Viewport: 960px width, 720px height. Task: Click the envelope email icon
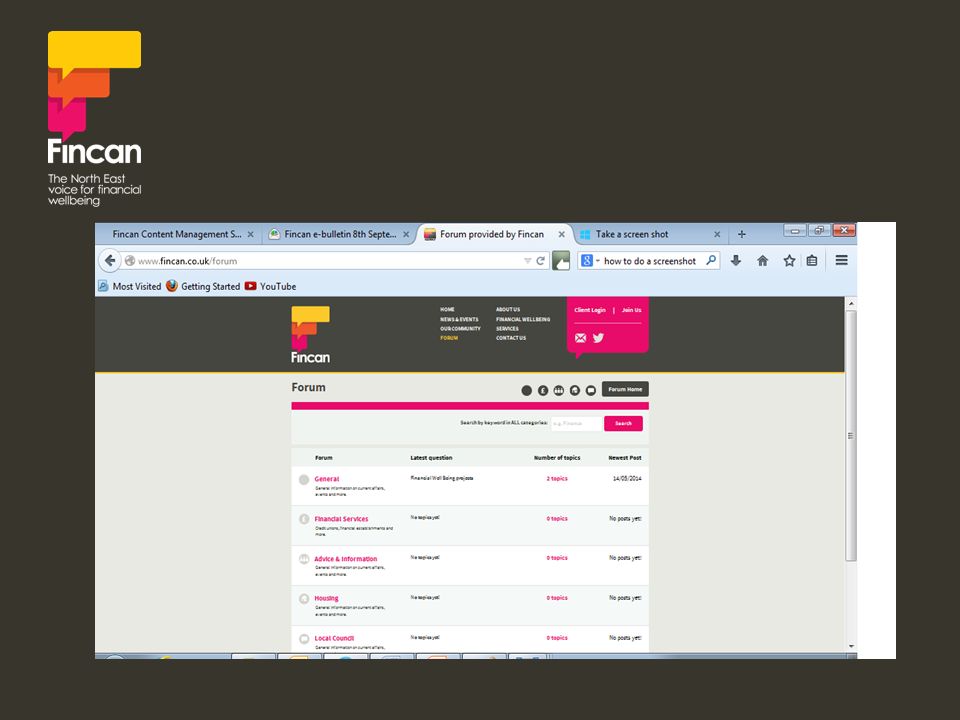pos(580,338)
